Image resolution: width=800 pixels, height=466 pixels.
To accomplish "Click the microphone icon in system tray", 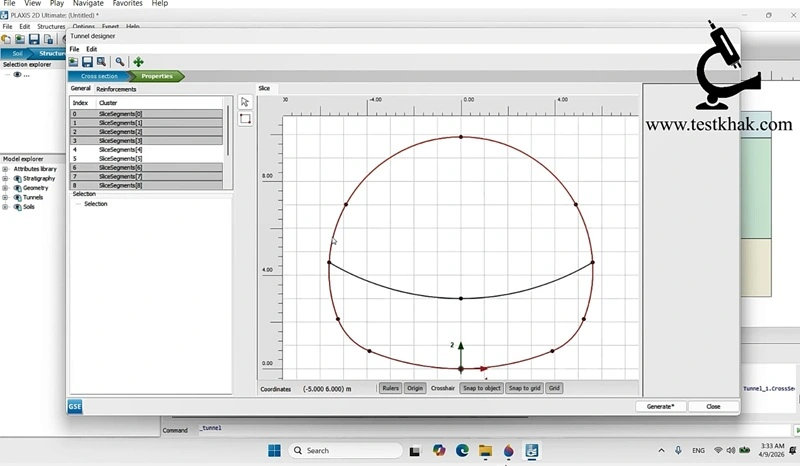I will coord(678,450).
